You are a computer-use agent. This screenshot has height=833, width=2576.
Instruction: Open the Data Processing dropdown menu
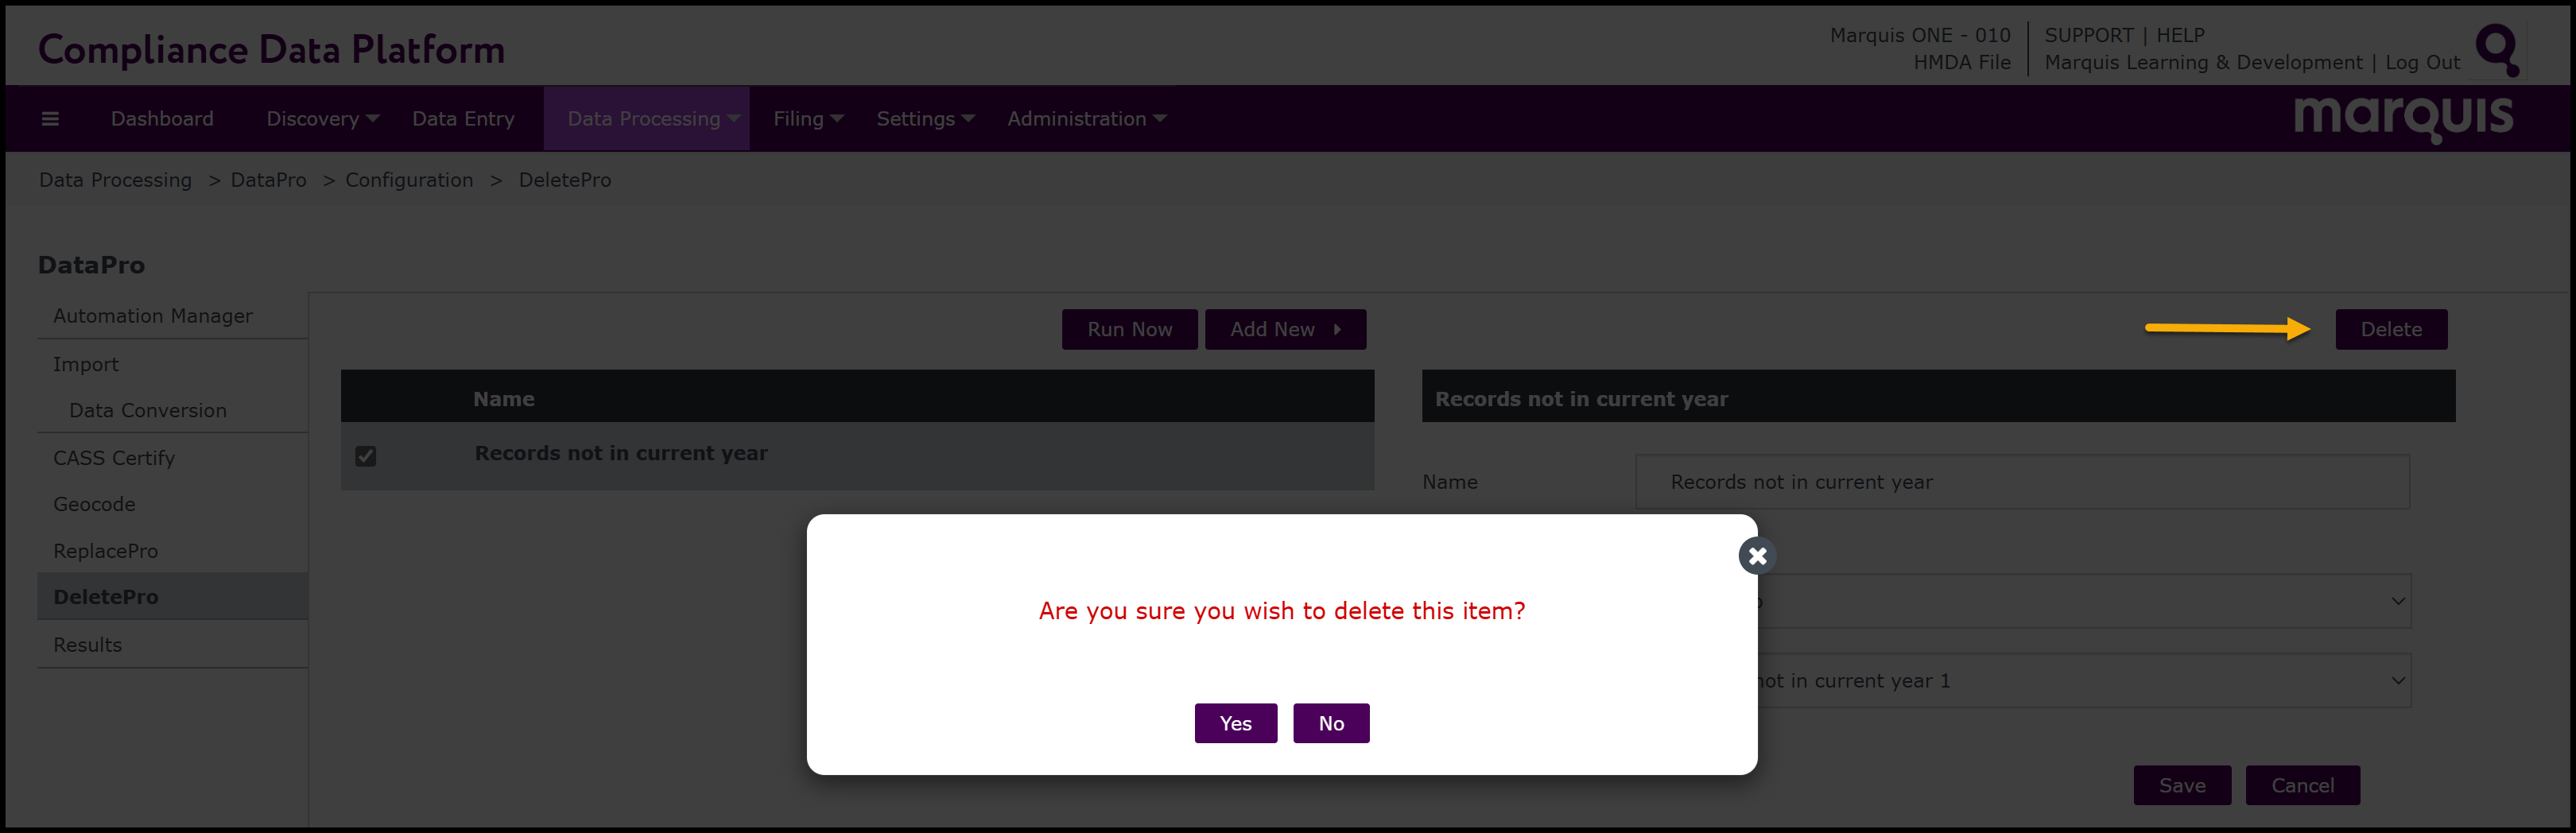point(652,119)
